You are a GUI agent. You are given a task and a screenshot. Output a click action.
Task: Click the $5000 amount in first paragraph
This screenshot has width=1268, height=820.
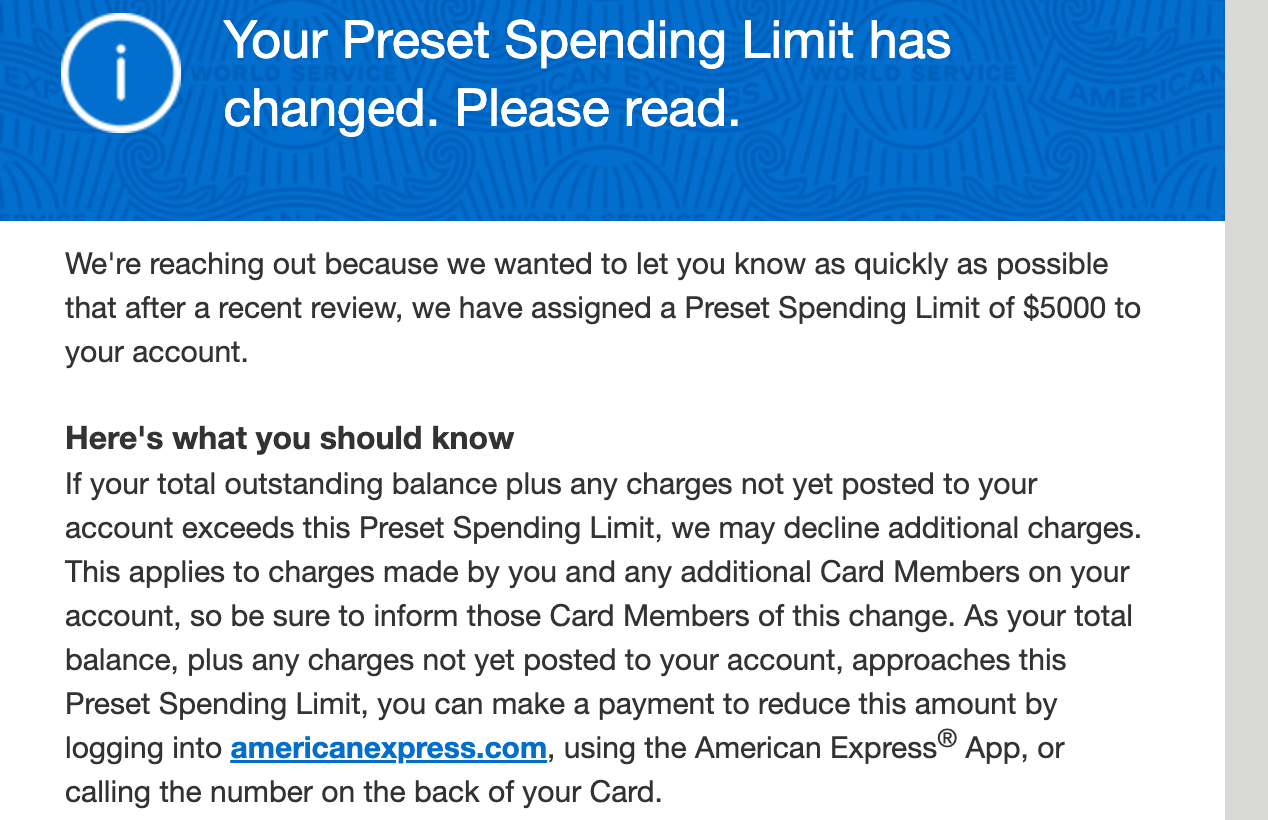(1065, 308)
